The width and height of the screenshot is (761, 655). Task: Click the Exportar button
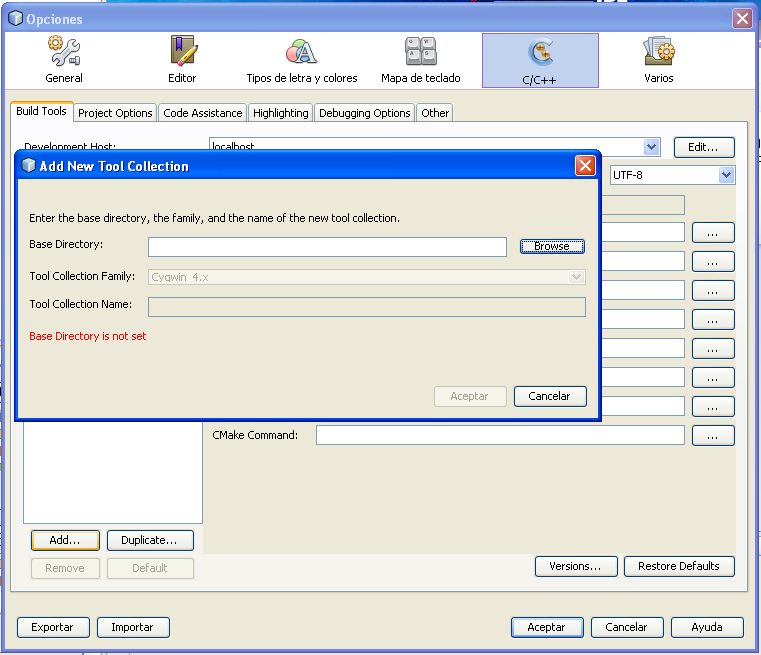pyautogui.click(x=53, y=627)
